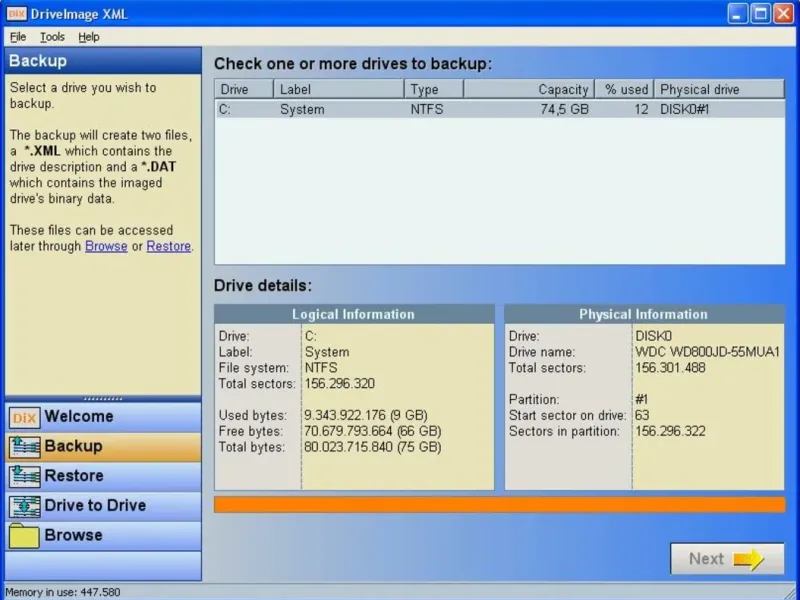Click the Browse folder icon
800x600 pixels.
24,536
